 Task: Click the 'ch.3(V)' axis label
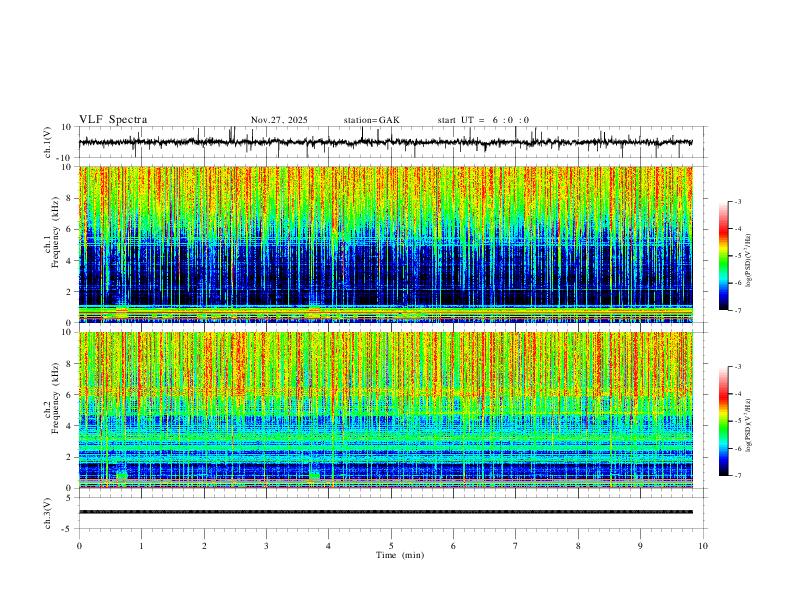coord(48,514)
